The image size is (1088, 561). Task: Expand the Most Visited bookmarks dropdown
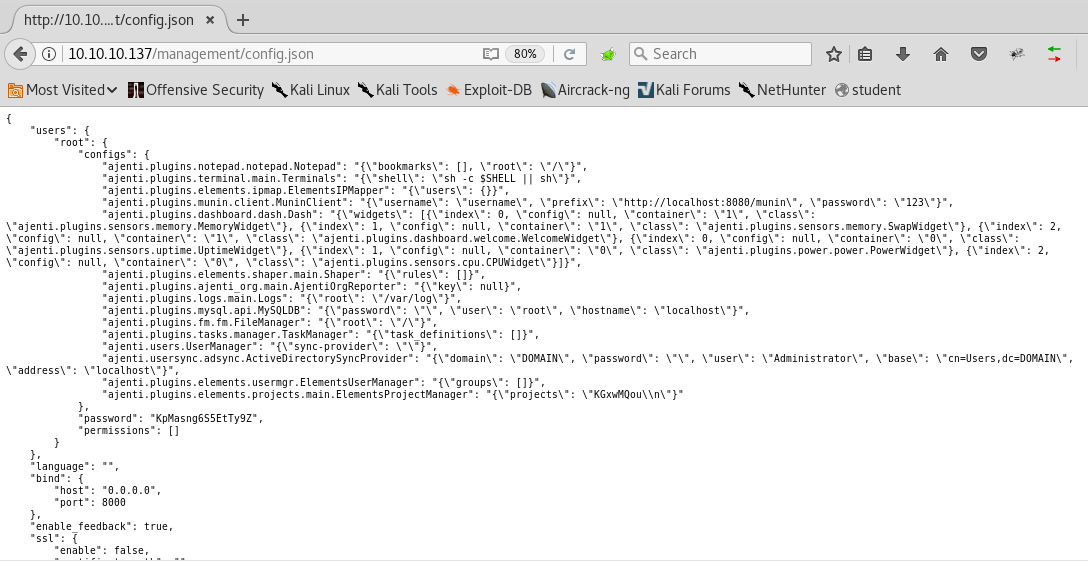[x=63, y=90]
